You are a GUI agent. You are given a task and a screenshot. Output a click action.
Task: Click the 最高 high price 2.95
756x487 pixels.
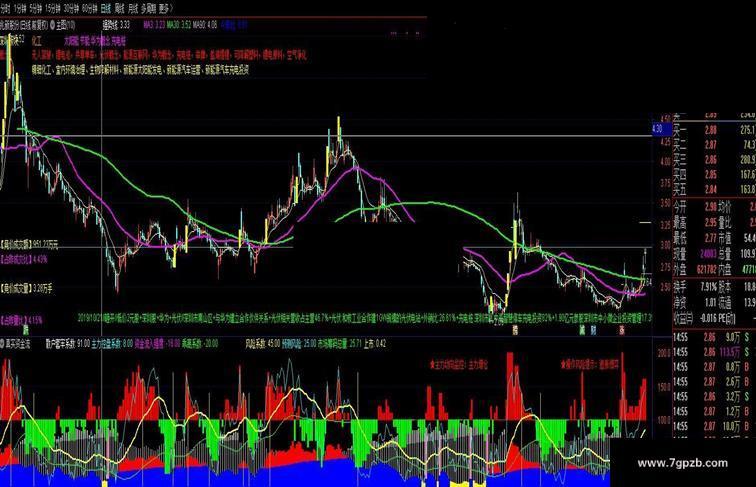pos(710,222)
